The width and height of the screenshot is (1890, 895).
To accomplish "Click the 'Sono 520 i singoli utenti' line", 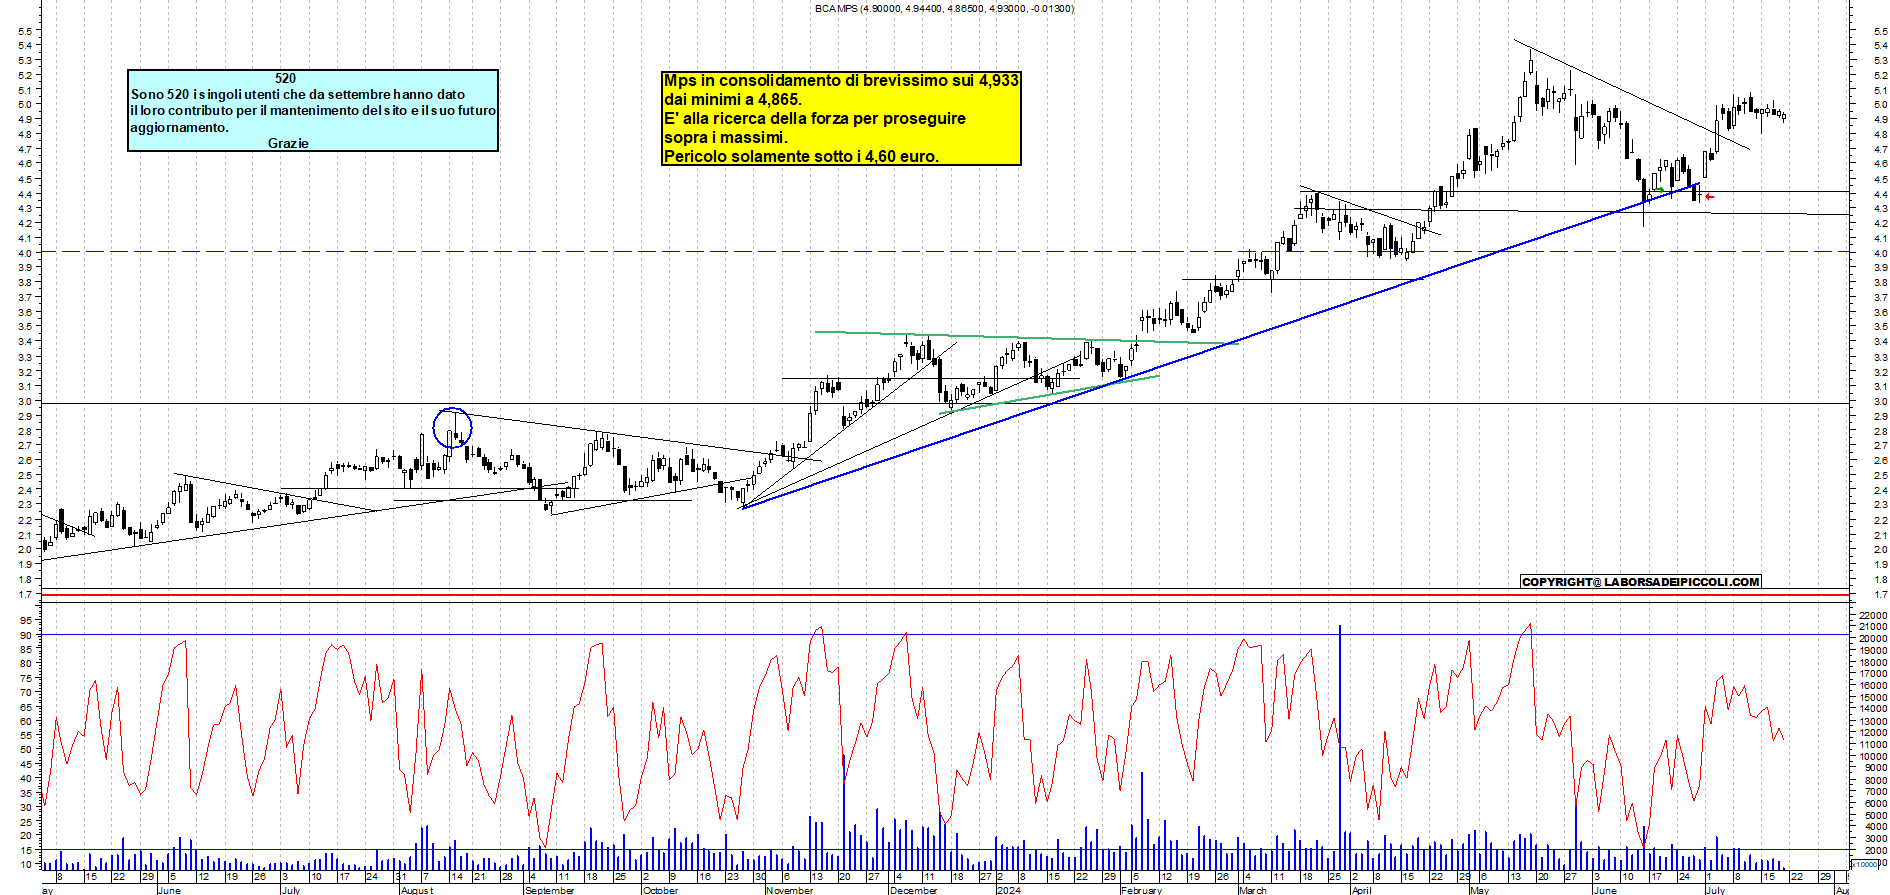I will (298, 94).
